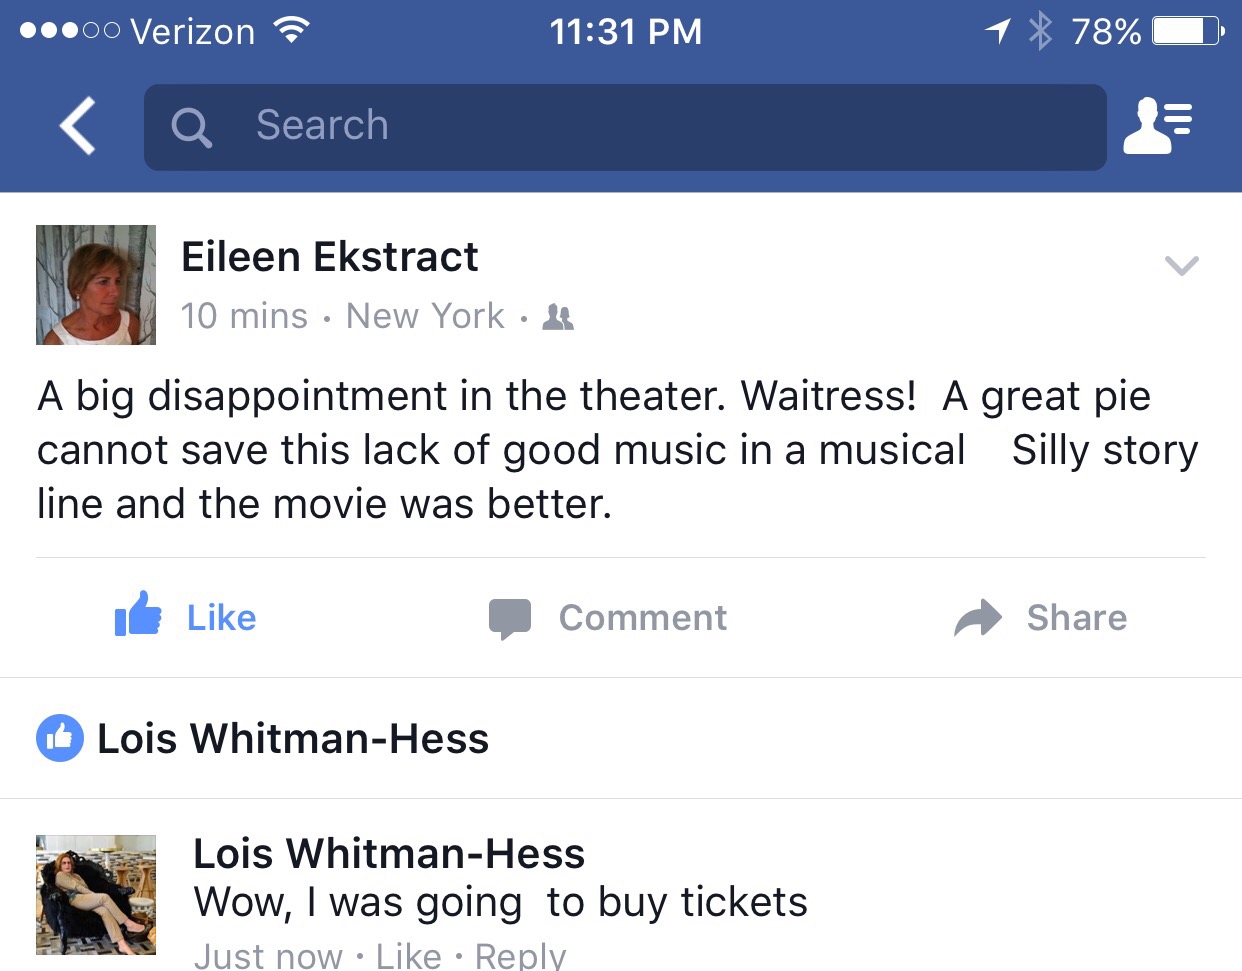Open commenter name Lois Whitman-Hess
Viewport: 1242px width, 971px height.
[x=389, y=854]
